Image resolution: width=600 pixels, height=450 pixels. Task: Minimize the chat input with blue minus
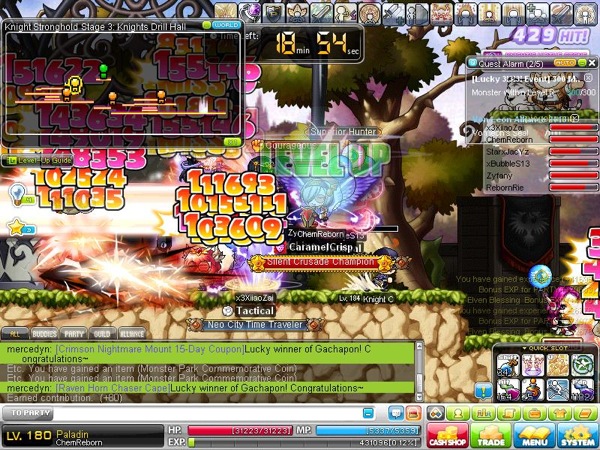[368, 413]
